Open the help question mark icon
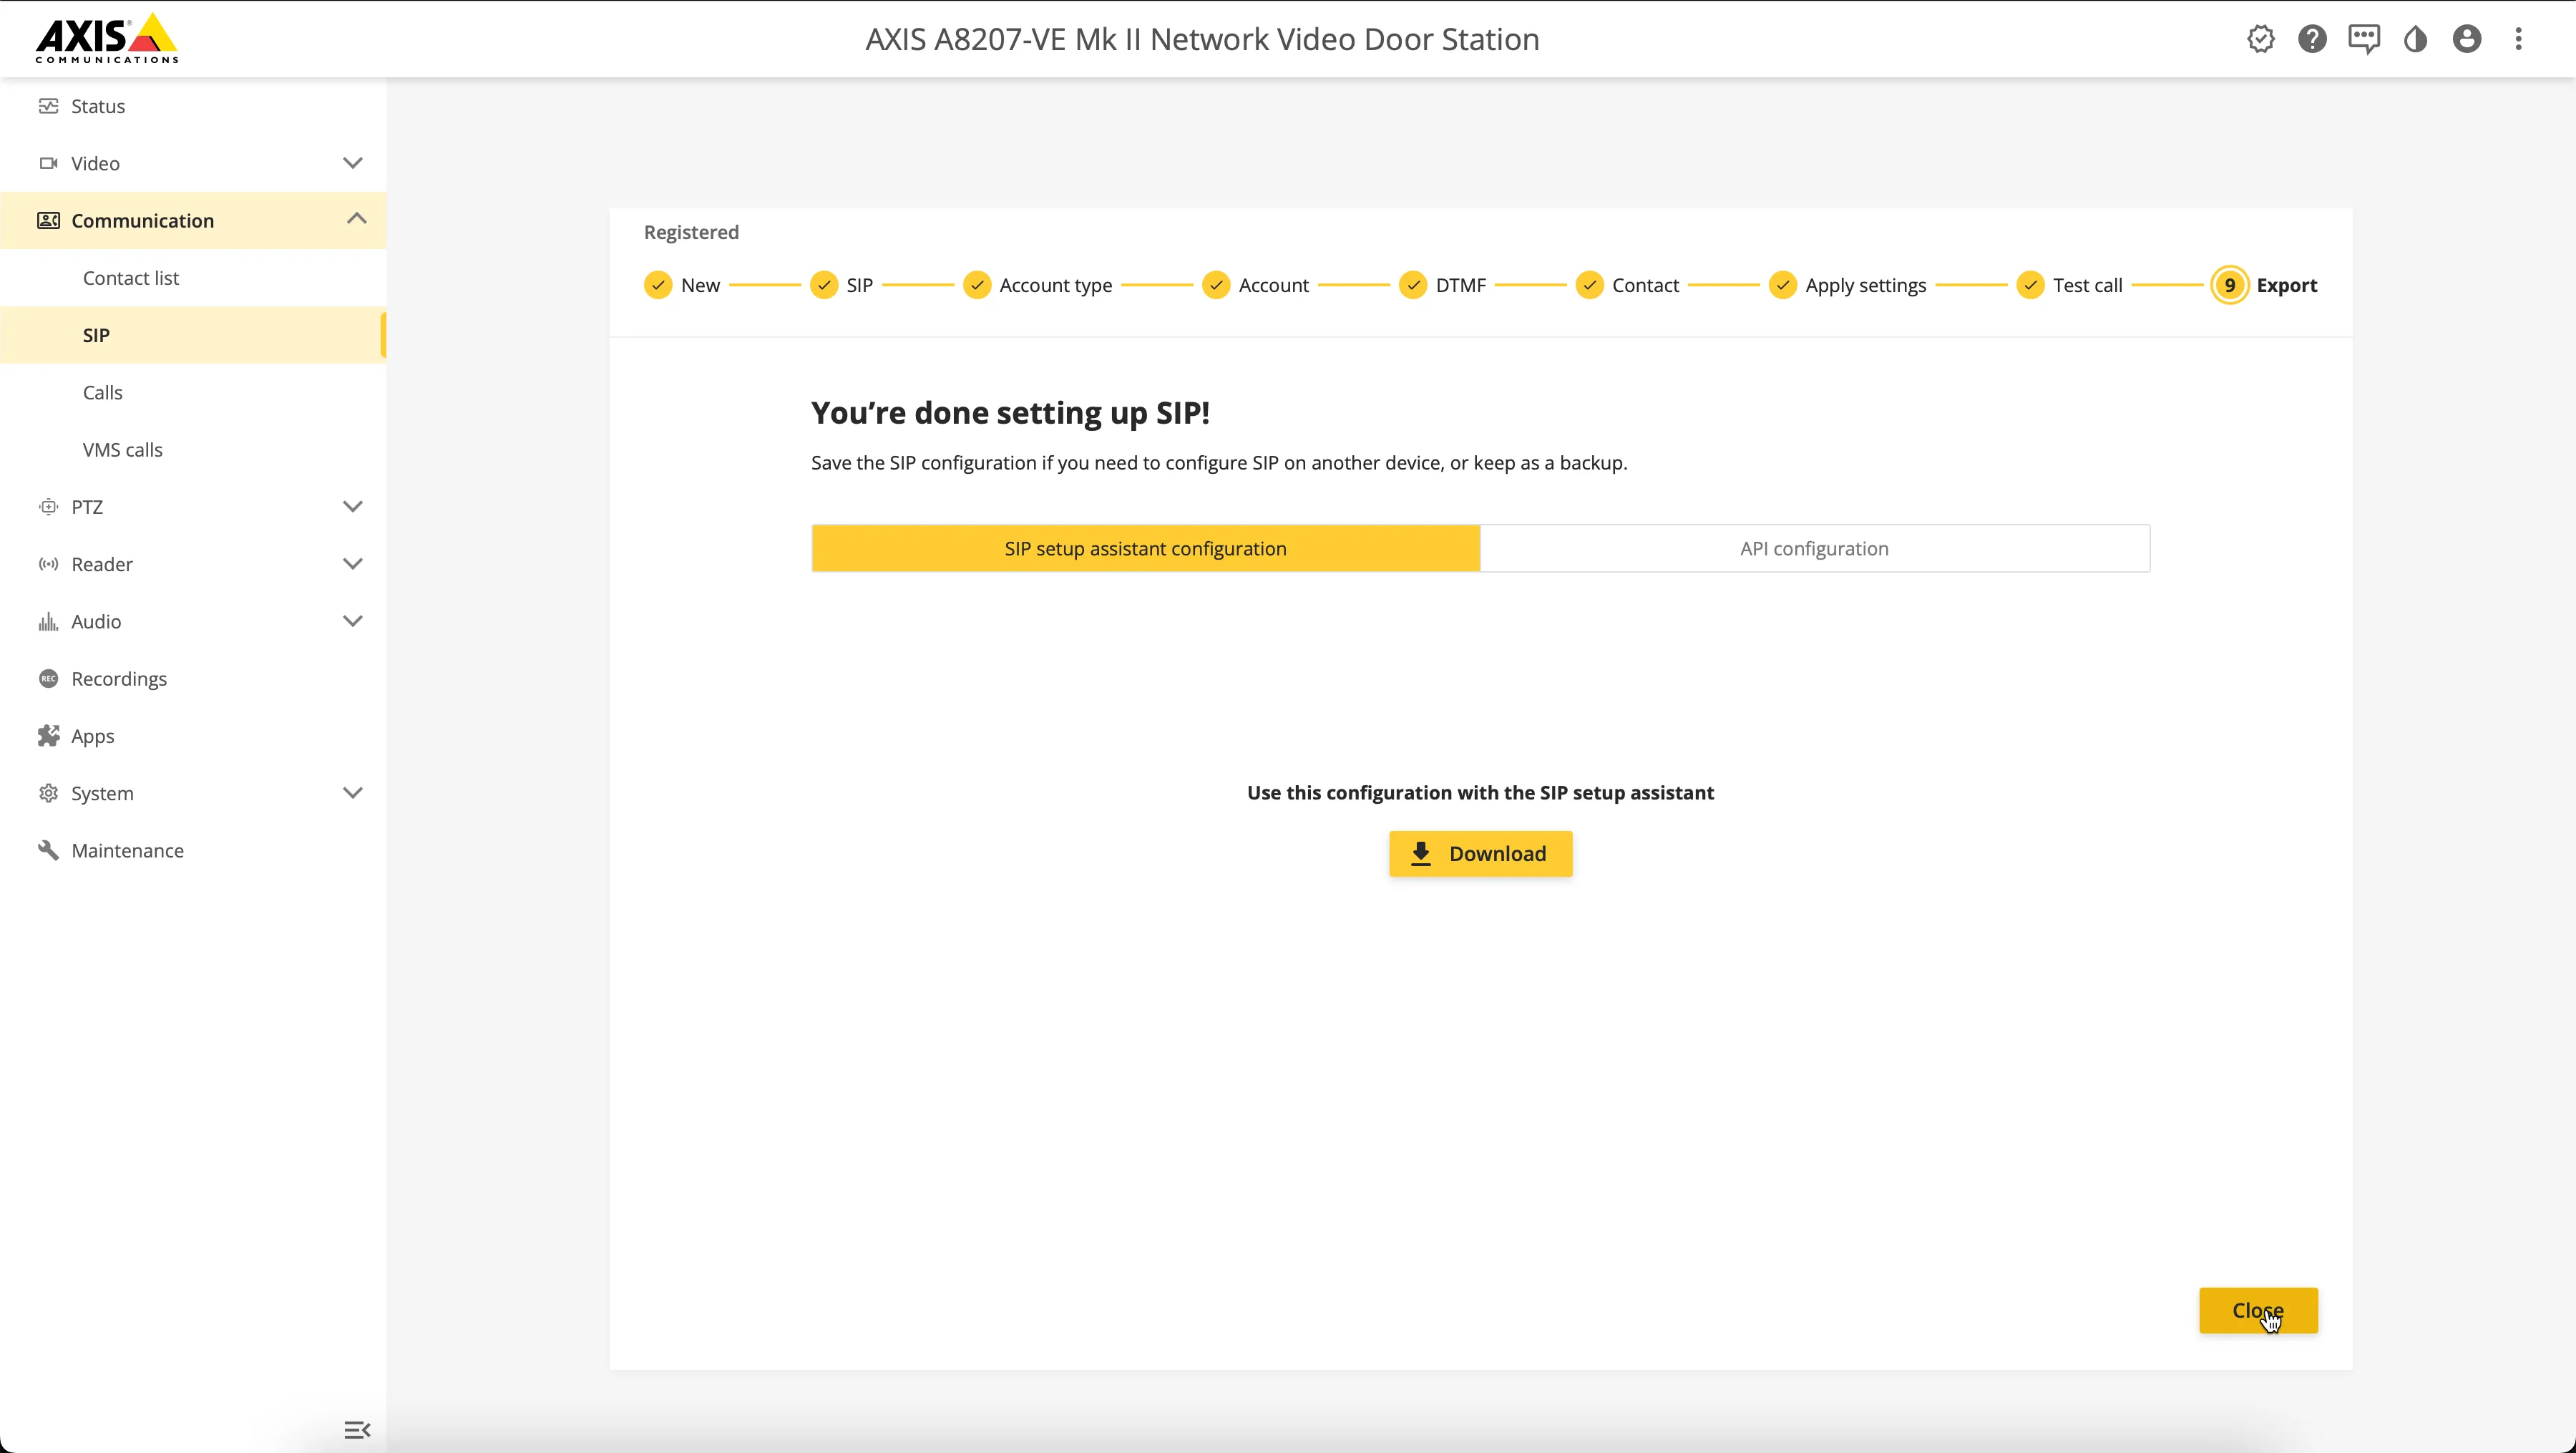Screen dimensions: 2576x1453 (x=2312, y=39)
